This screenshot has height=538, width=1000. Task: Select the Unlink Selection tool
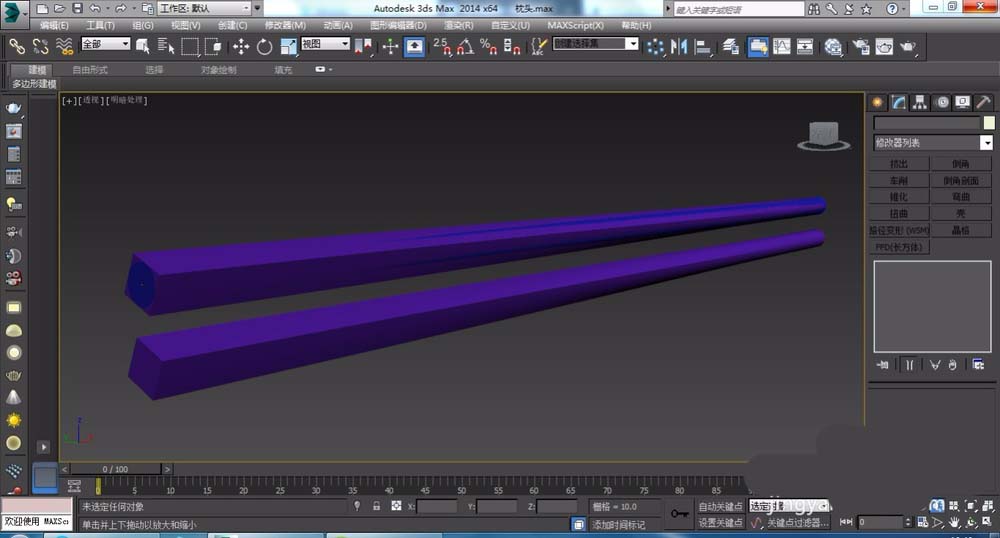[40, 46]
